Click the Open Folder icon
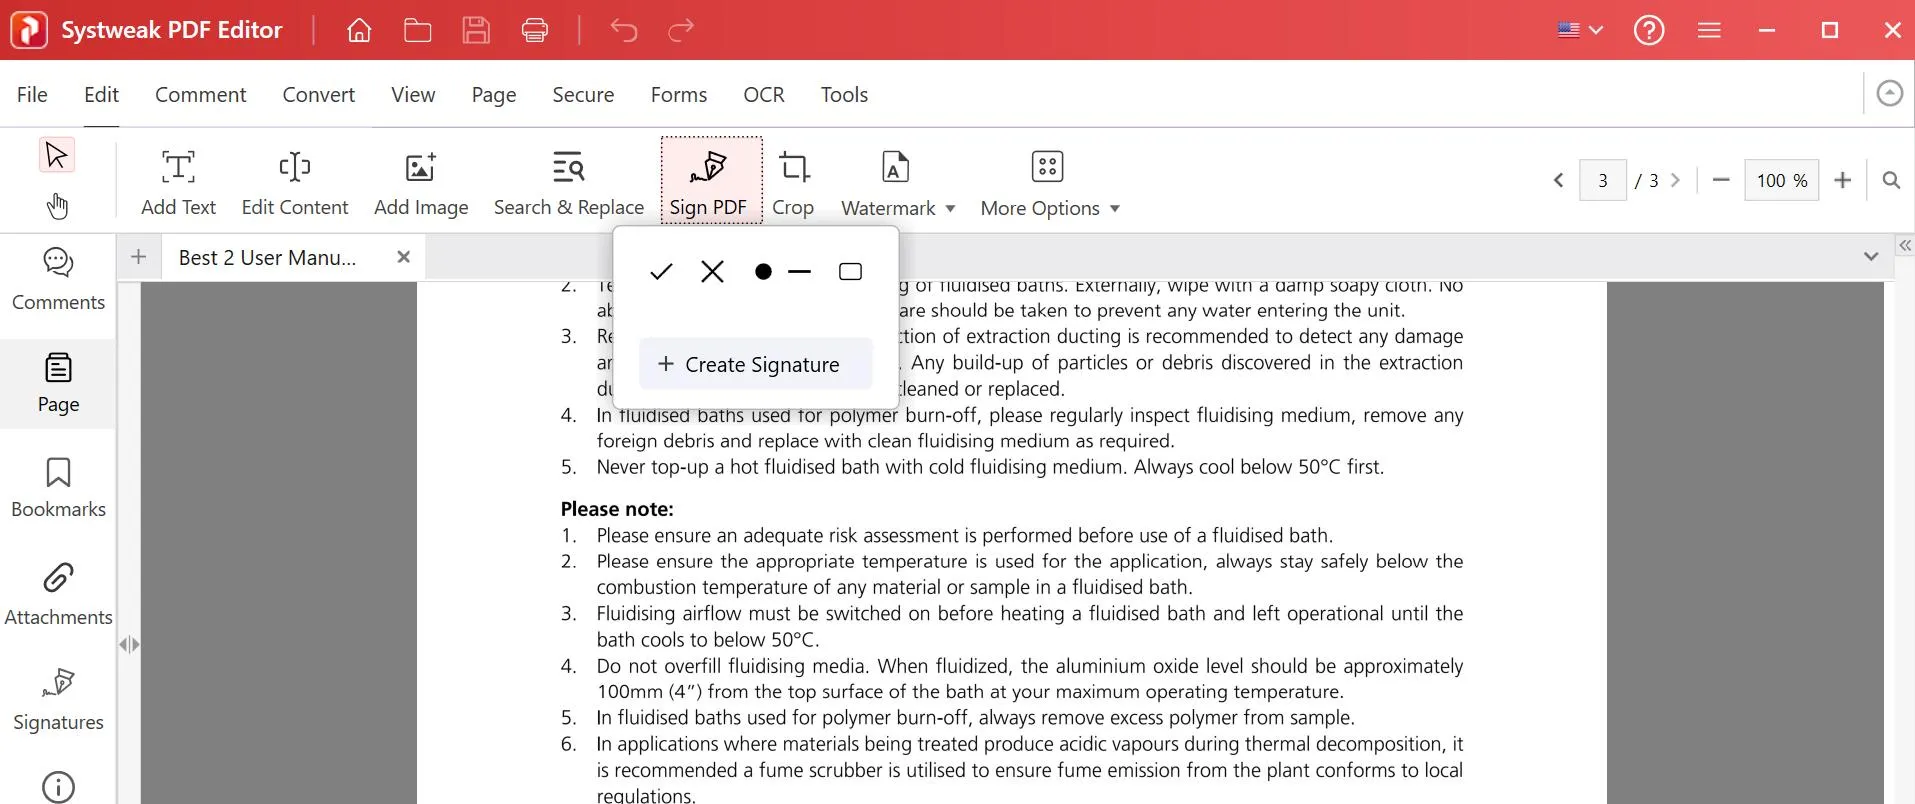Viewport: 1915px width, 804px height. click(x=417, y=30)
